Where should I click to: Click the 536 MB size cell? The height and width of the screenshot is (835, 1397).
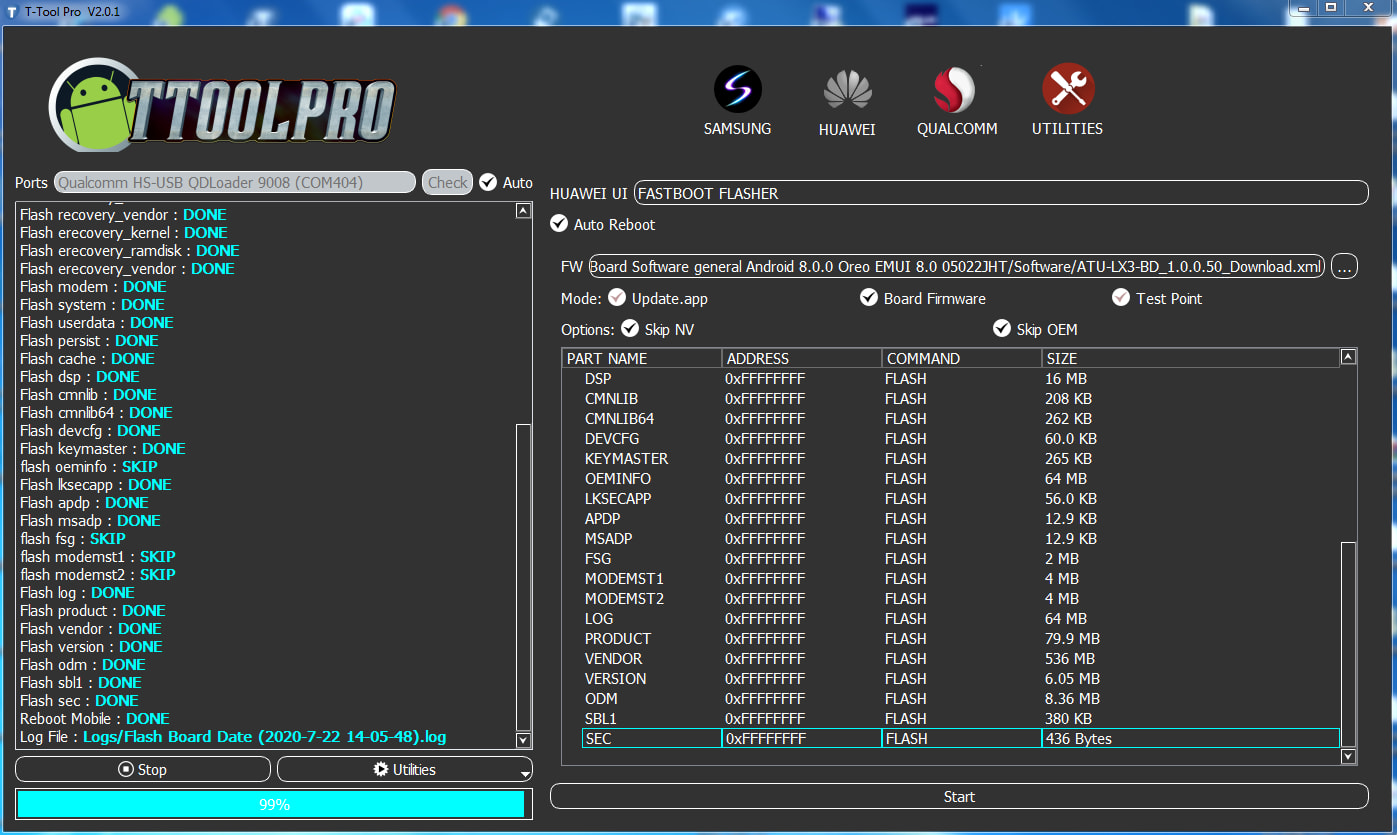1070,659
